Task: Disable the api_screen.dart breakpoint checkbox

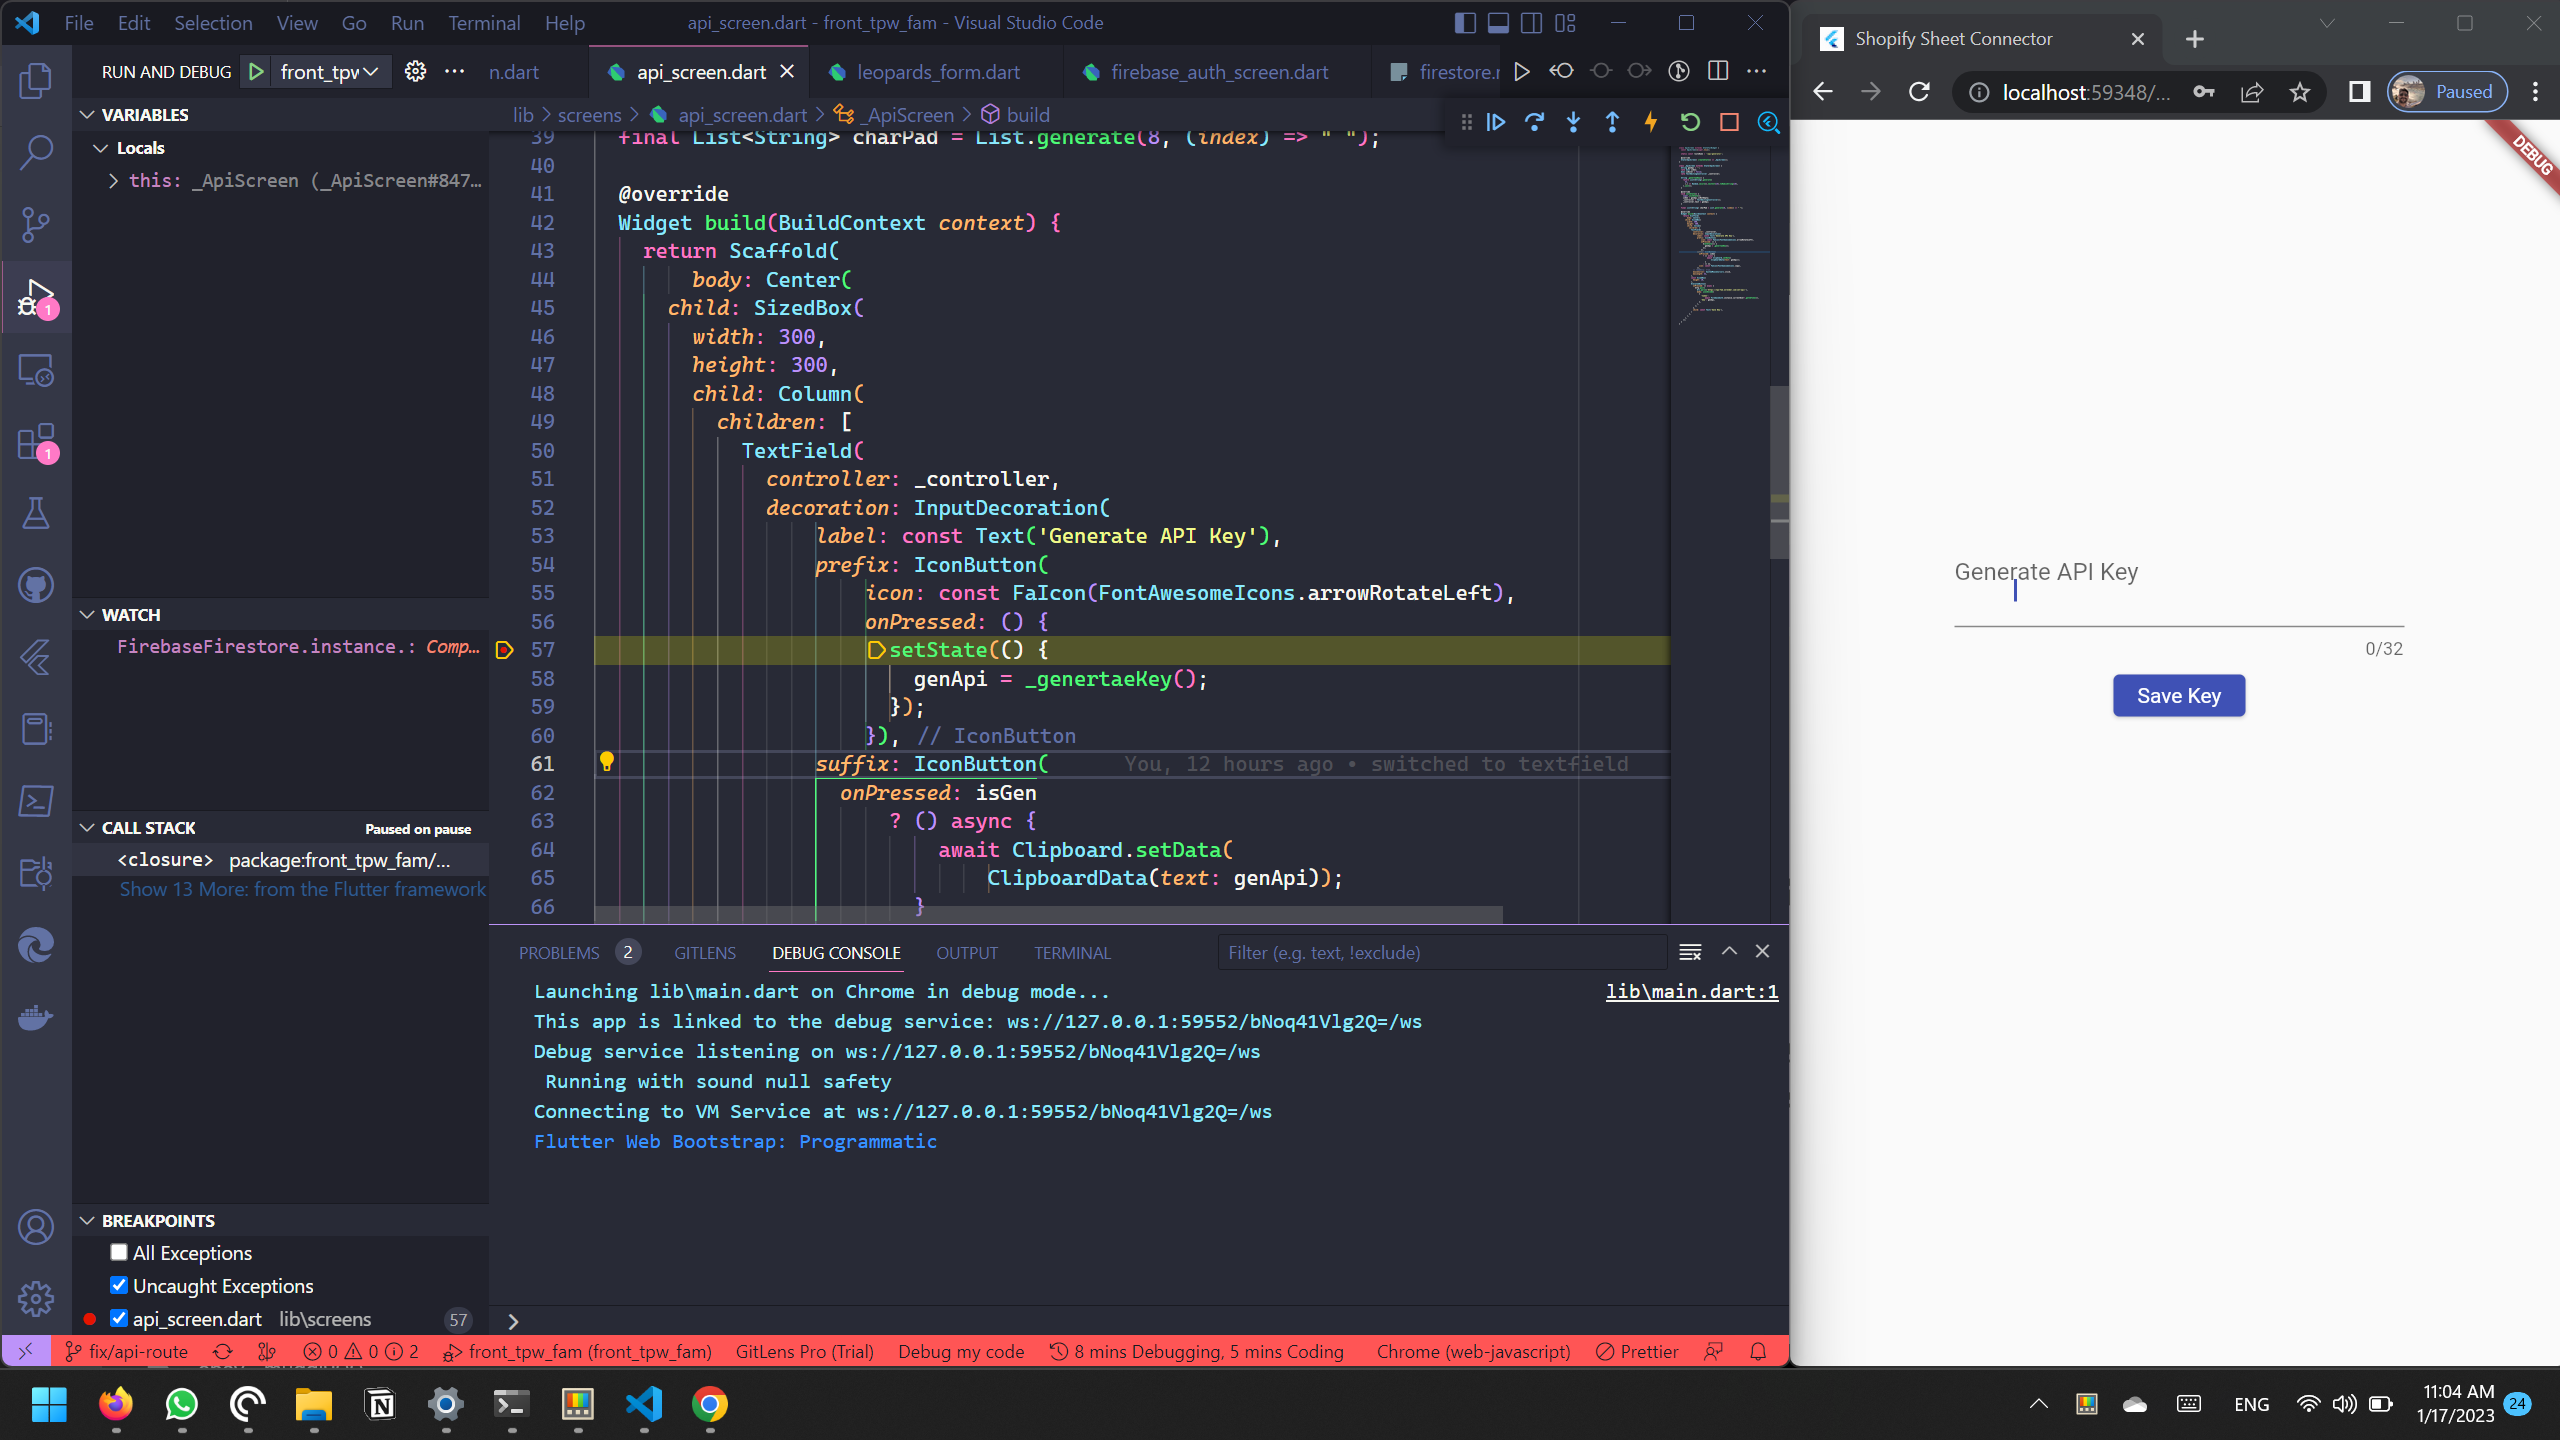Action: pos(119,1318)
